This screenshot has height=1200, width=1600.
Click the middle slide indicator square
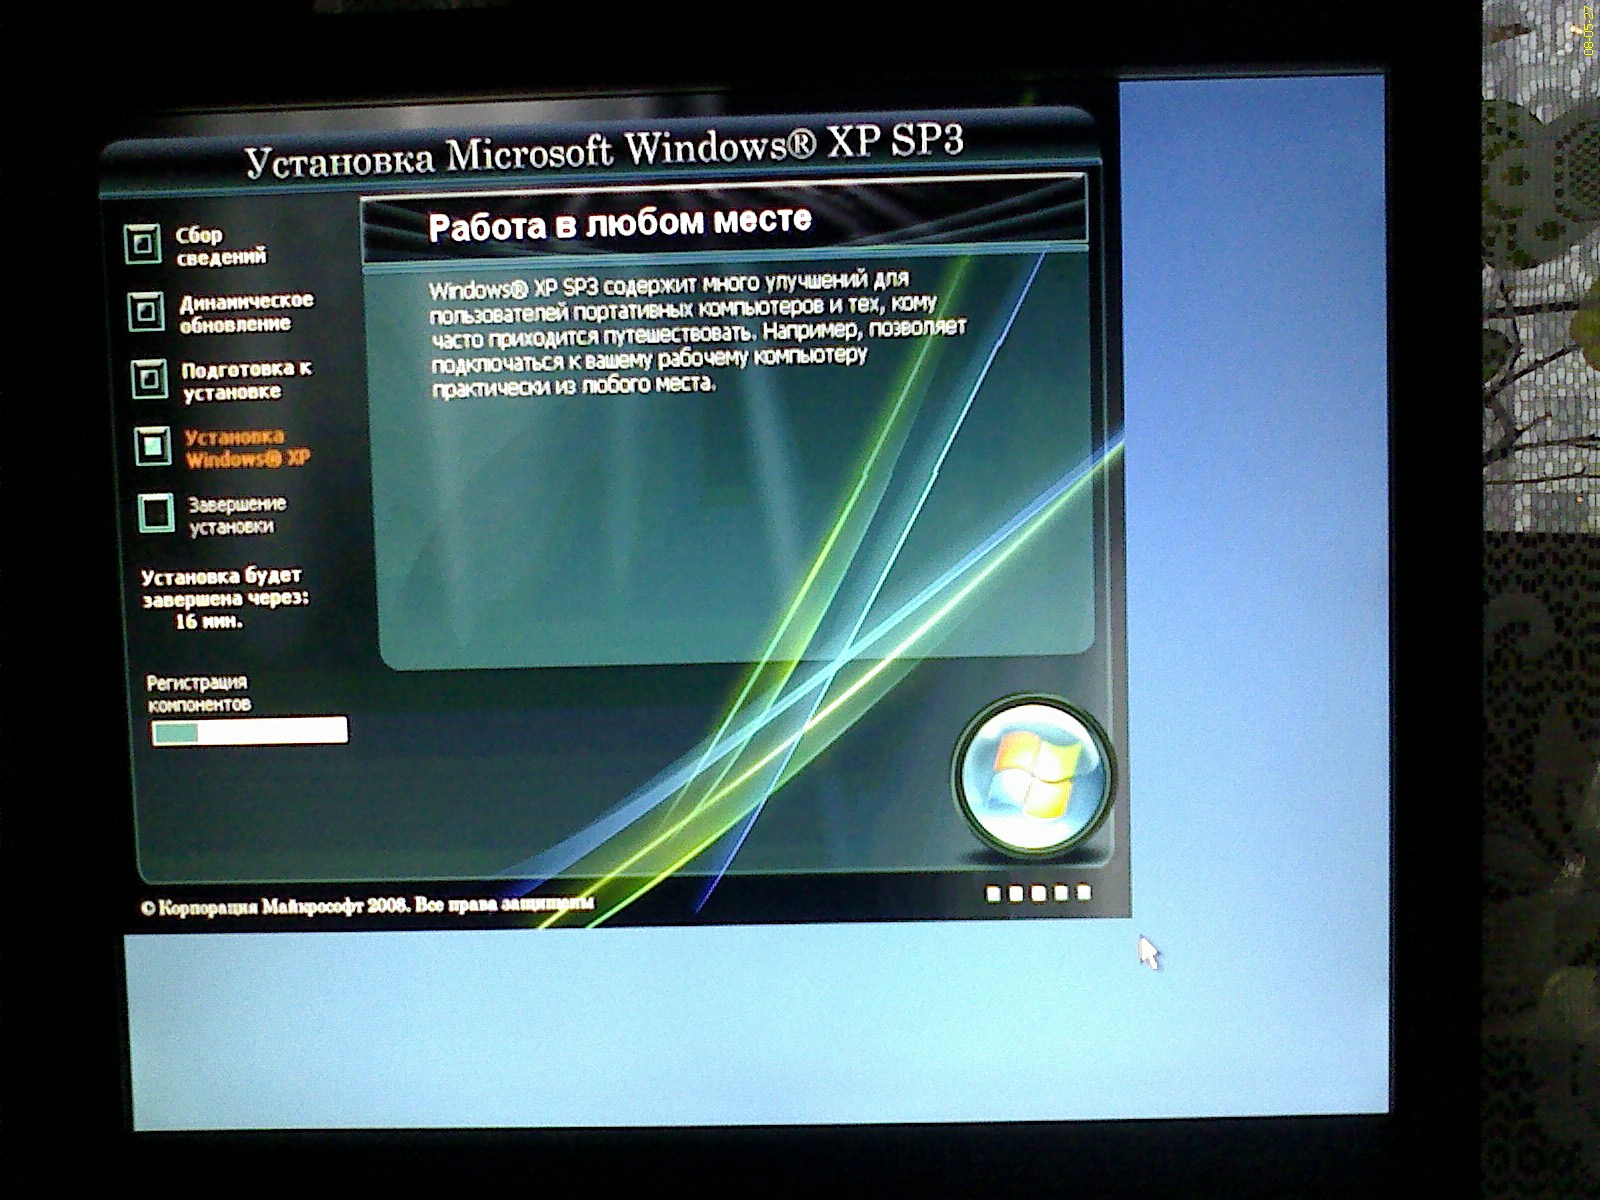click(x=1038, y=893)
